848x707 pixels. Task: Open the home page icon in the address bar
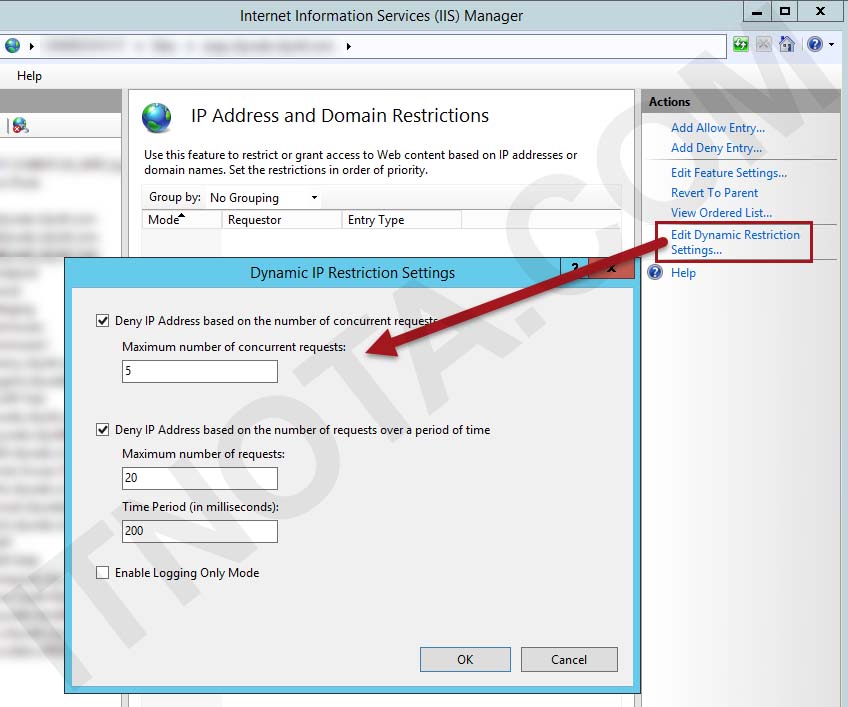[786, 45]
